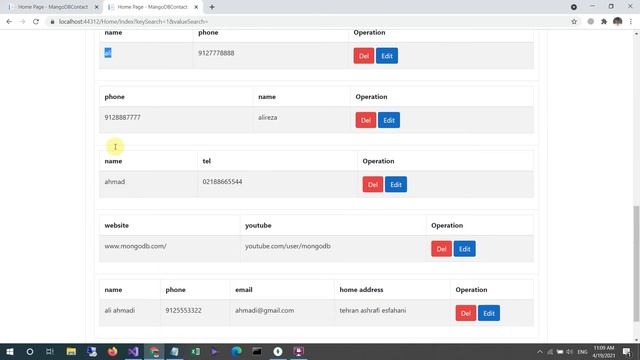Click the page vertical scrollbar thumb

(636, 263)
